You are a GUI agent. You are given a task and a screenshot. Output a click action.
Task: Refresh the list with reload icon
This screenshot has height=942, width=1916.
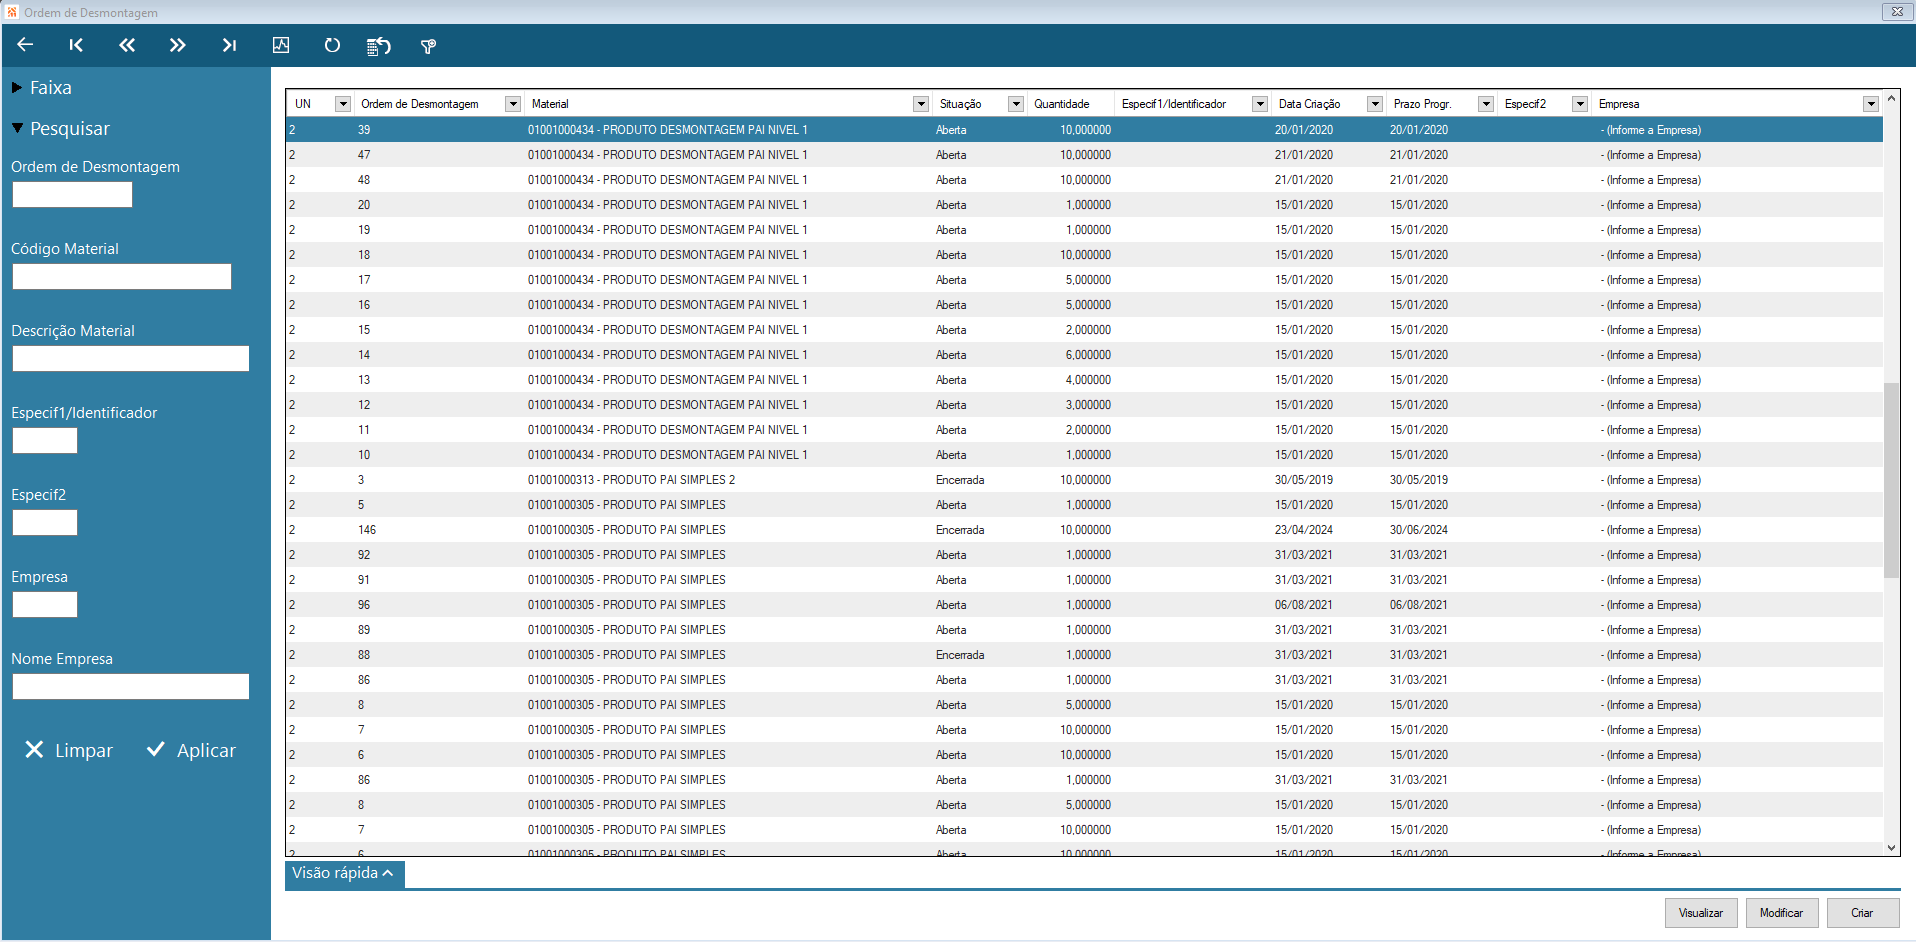pyautogui.click(x=332, y=45)
